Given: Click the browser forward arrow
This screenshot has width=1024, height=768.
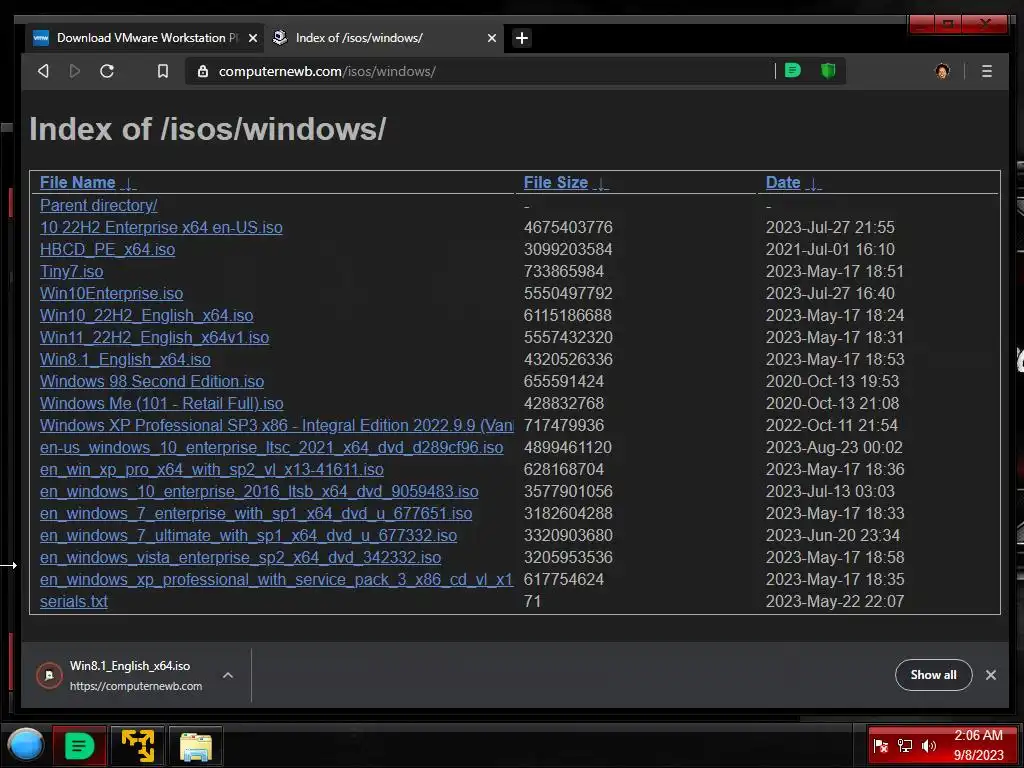Looking at the screenshot, I should [74, 71].
